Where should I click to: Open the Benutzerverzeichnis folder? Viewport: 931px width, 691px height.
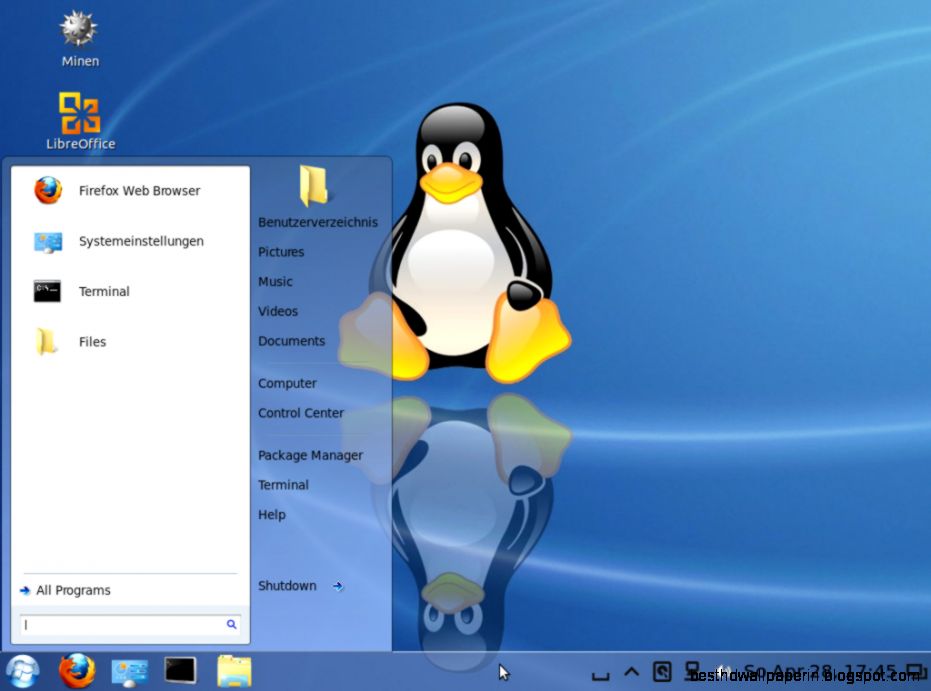[x=318, y=221]
